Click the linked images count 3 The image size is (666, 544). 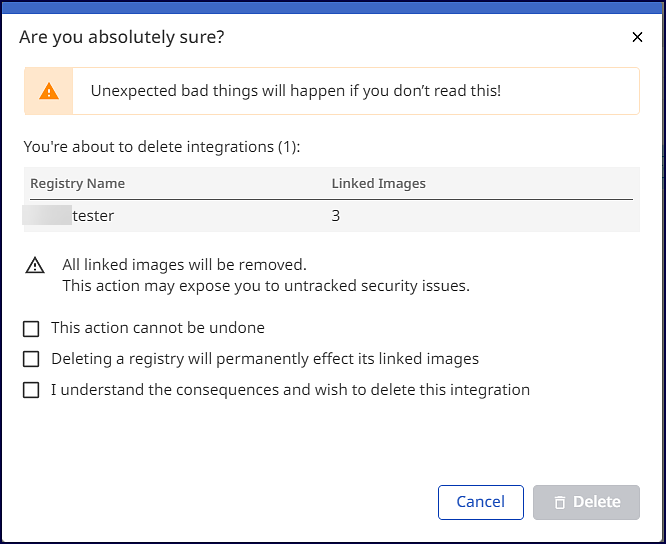[336, 215]
